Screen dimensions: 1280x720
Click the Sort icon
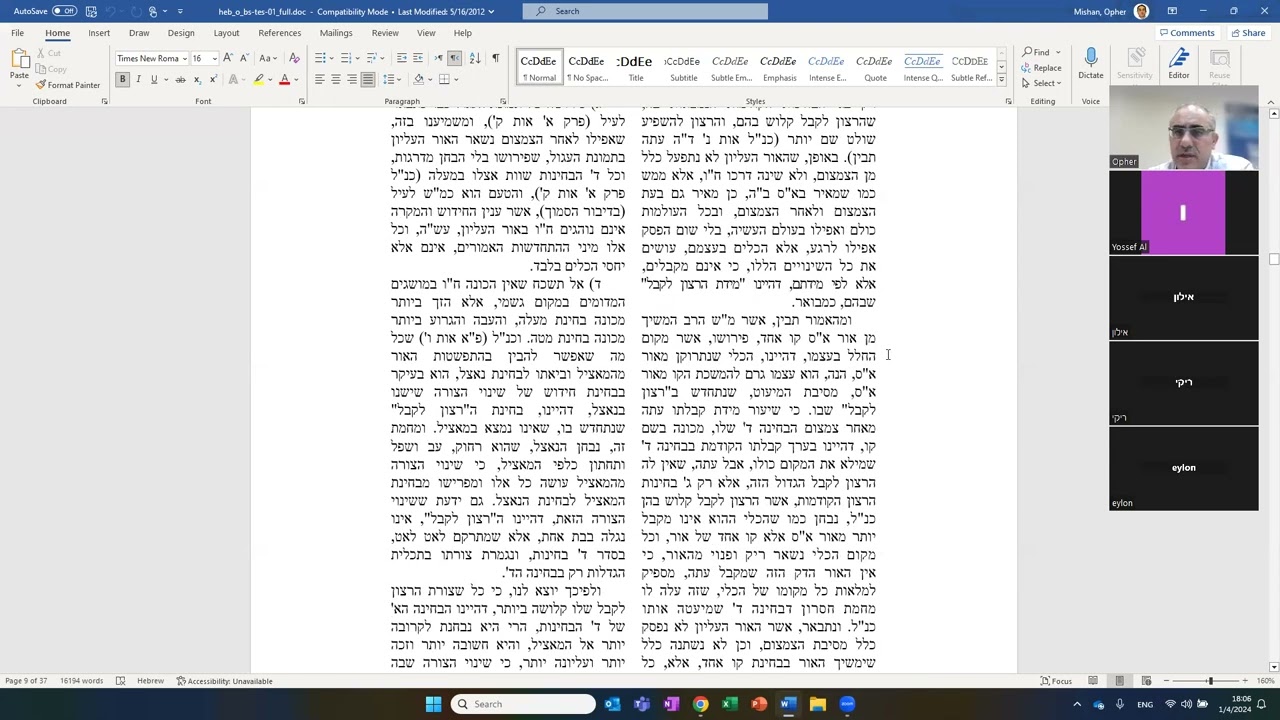[x=475, y=58]
